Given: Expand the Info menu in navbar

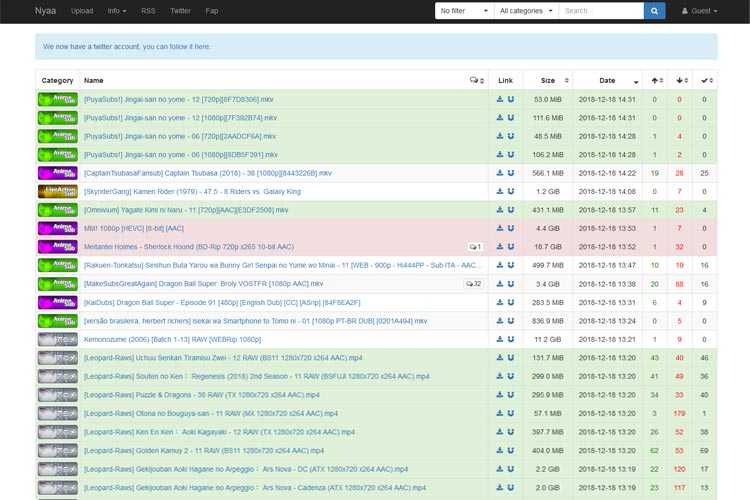Looking at the screenshot, I should click(x=117, y=11).
